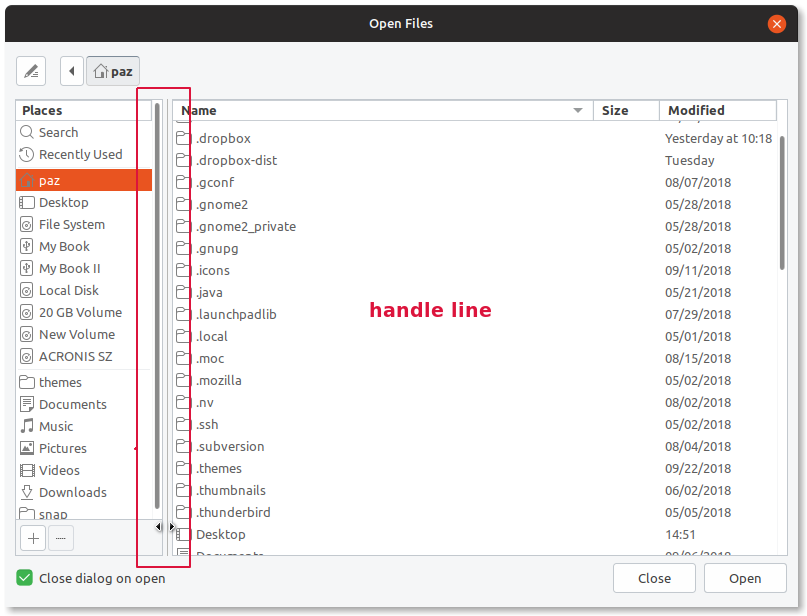Click the back arrow in path bar
Image resolution: width=807 pixels, height=616 pixels.
[72, 71]
